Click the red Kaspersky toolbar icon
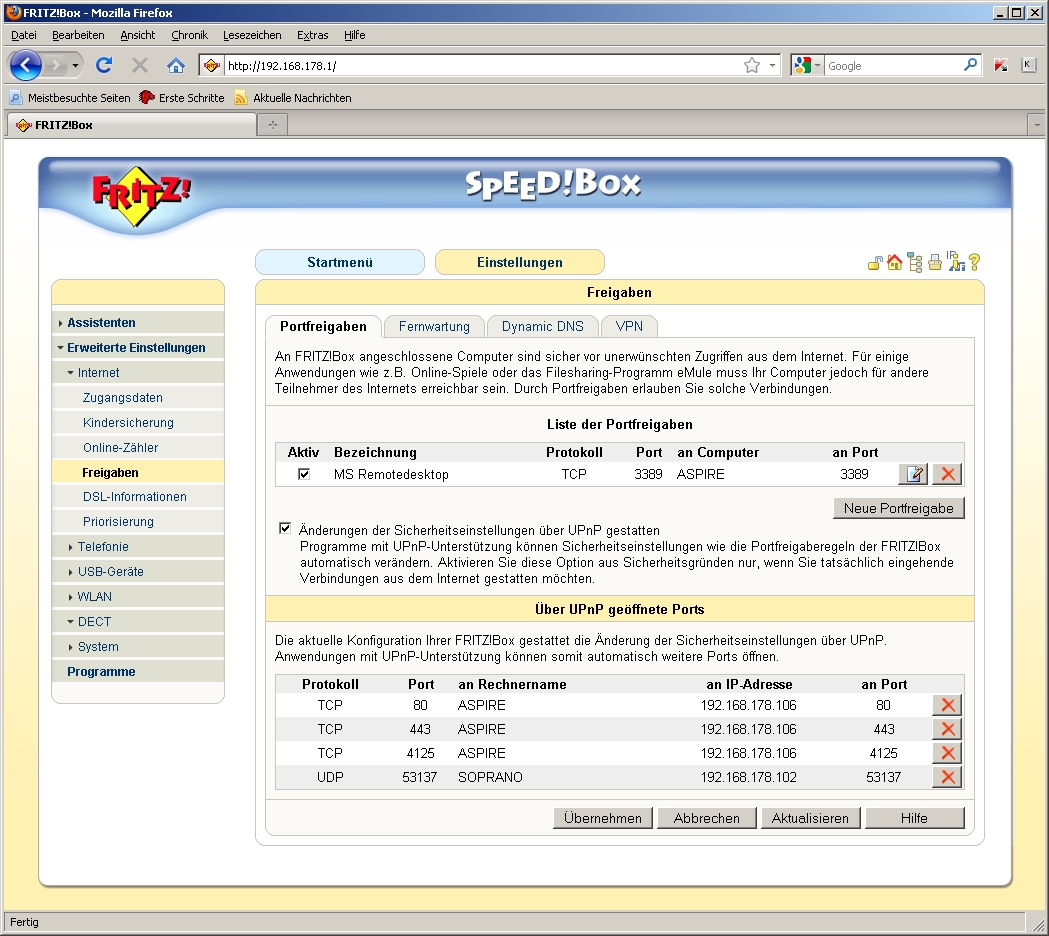1049x936 pixels. coord(1001,65)
